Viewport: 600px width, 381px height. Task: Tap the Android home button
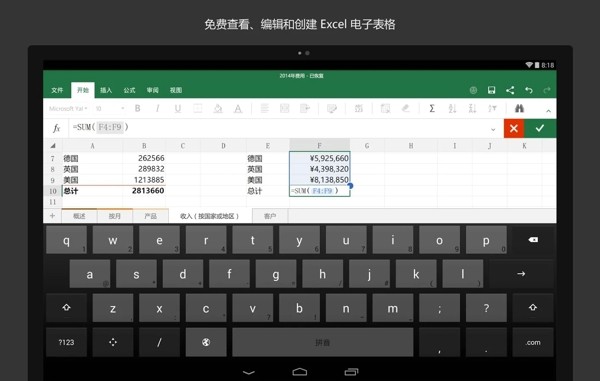click(x=300, y=372)
